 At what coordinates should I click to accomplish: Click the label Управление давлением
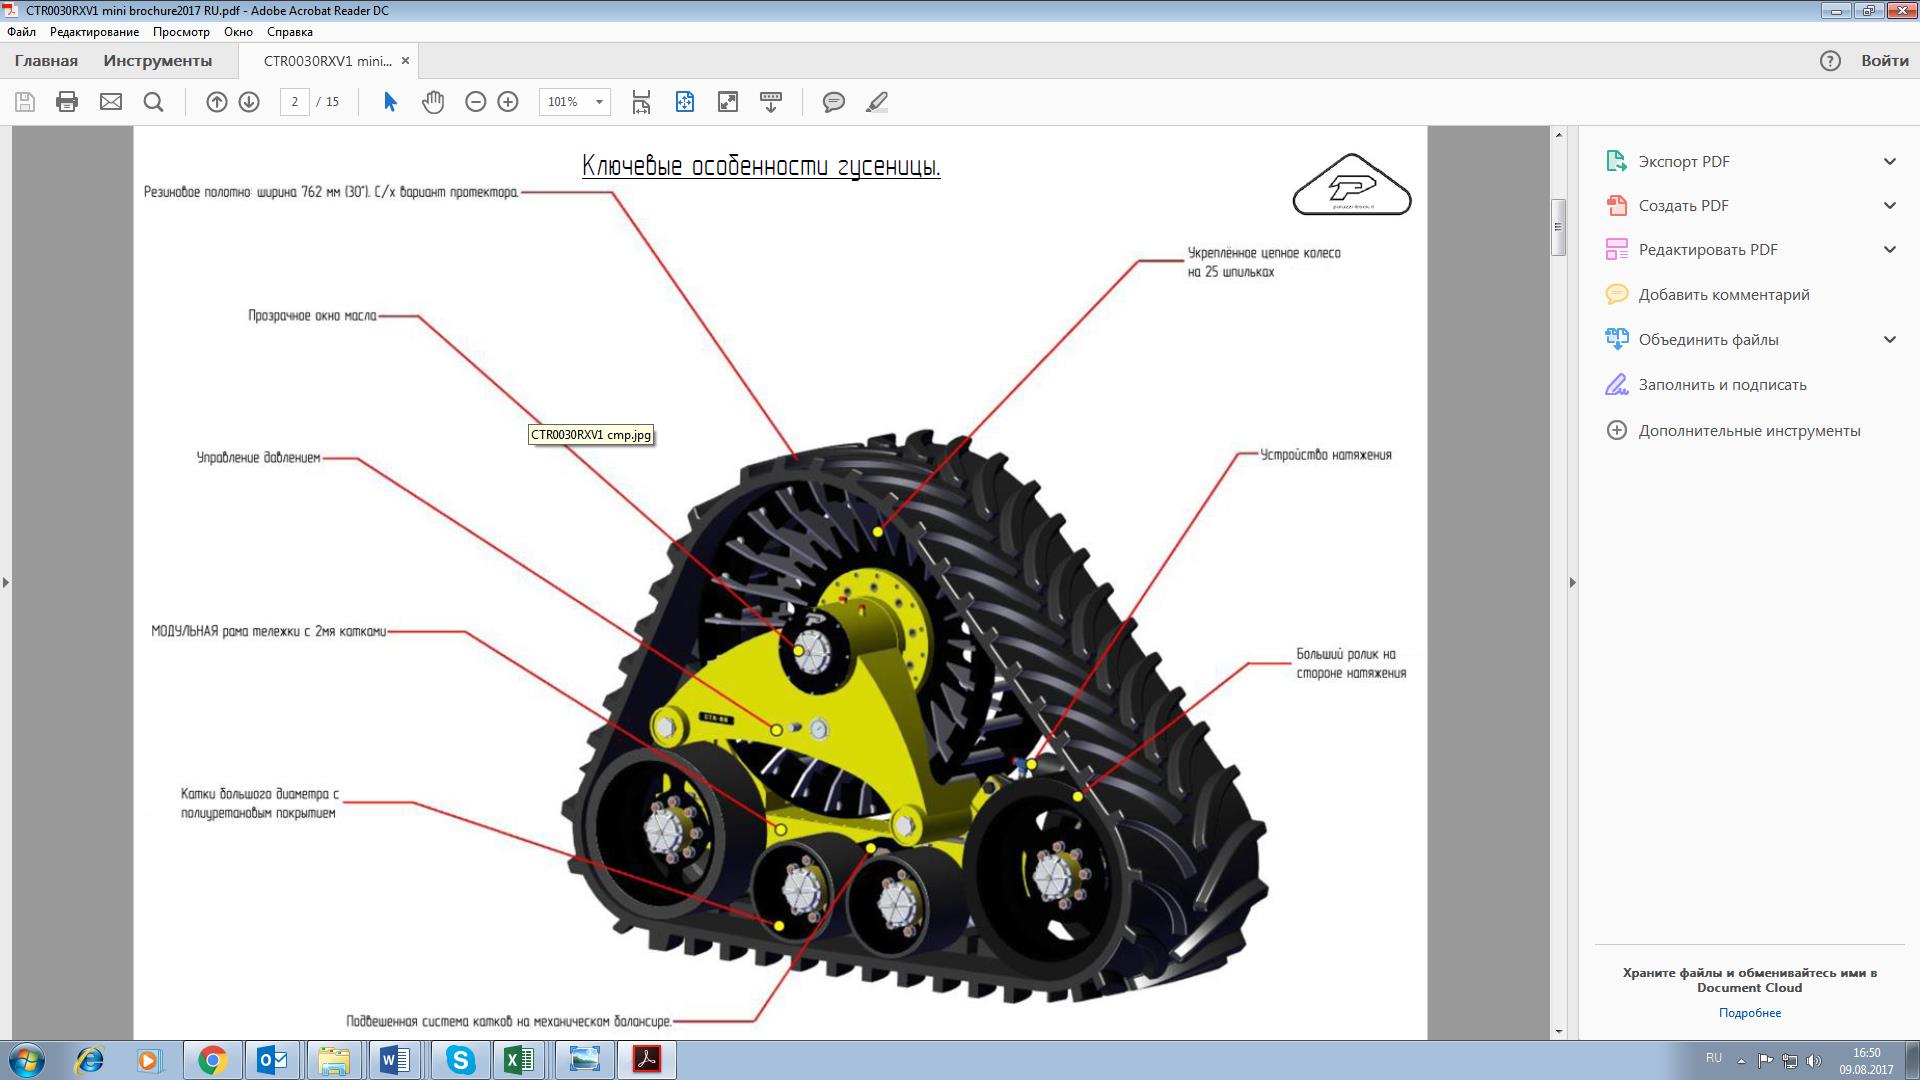point(258,458)
